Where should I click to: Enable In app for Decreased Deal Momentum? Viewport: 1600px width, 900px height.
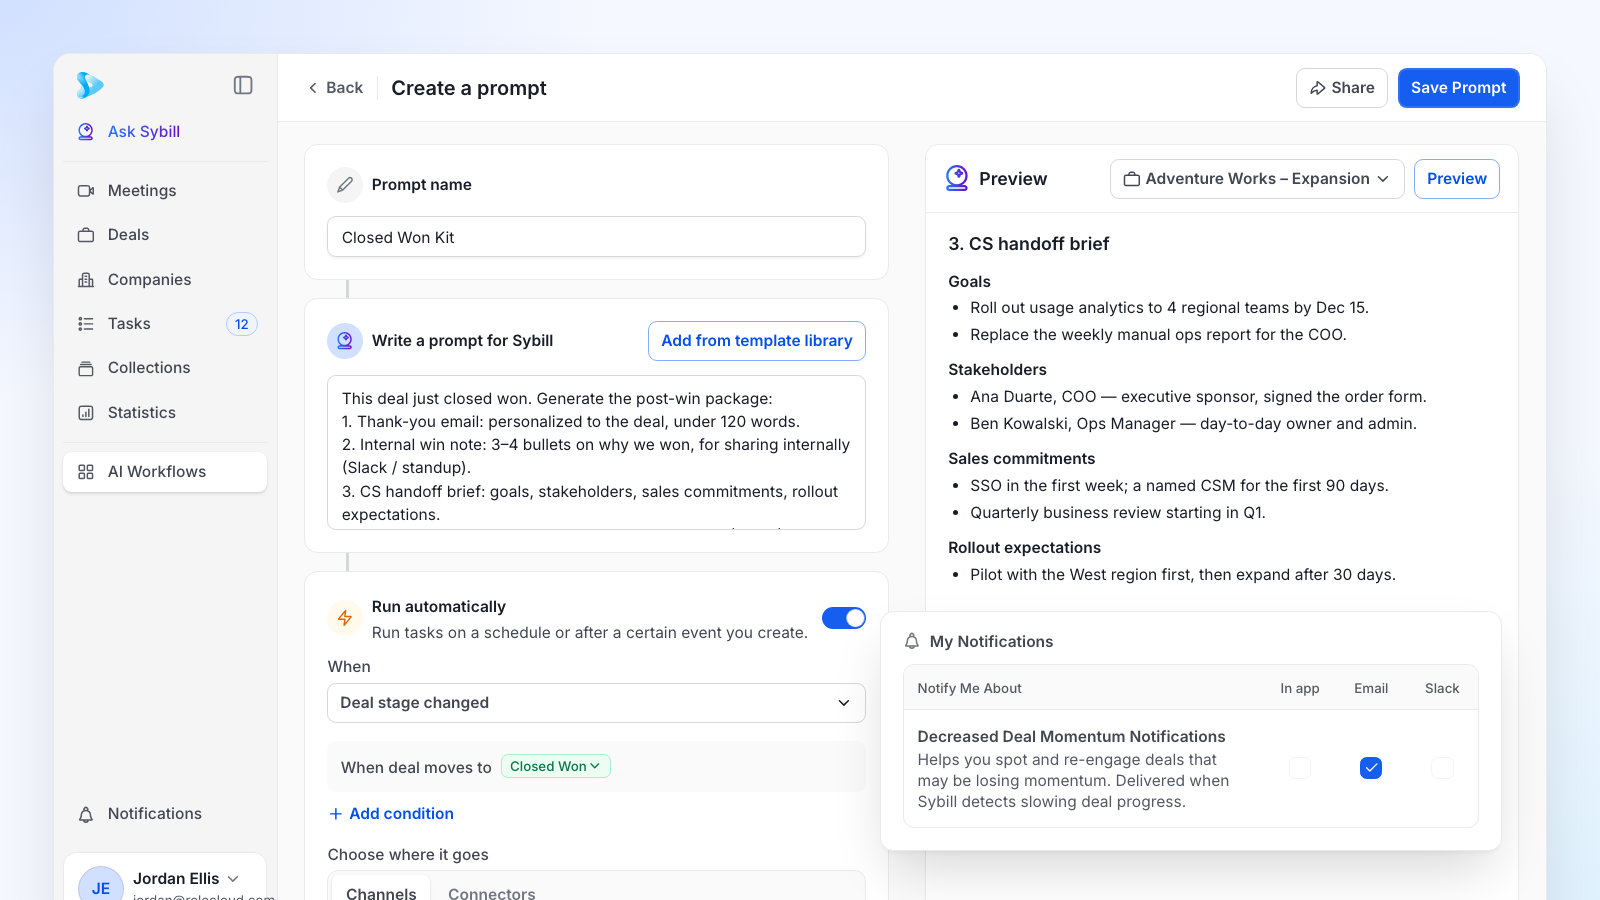point(1300,768)
